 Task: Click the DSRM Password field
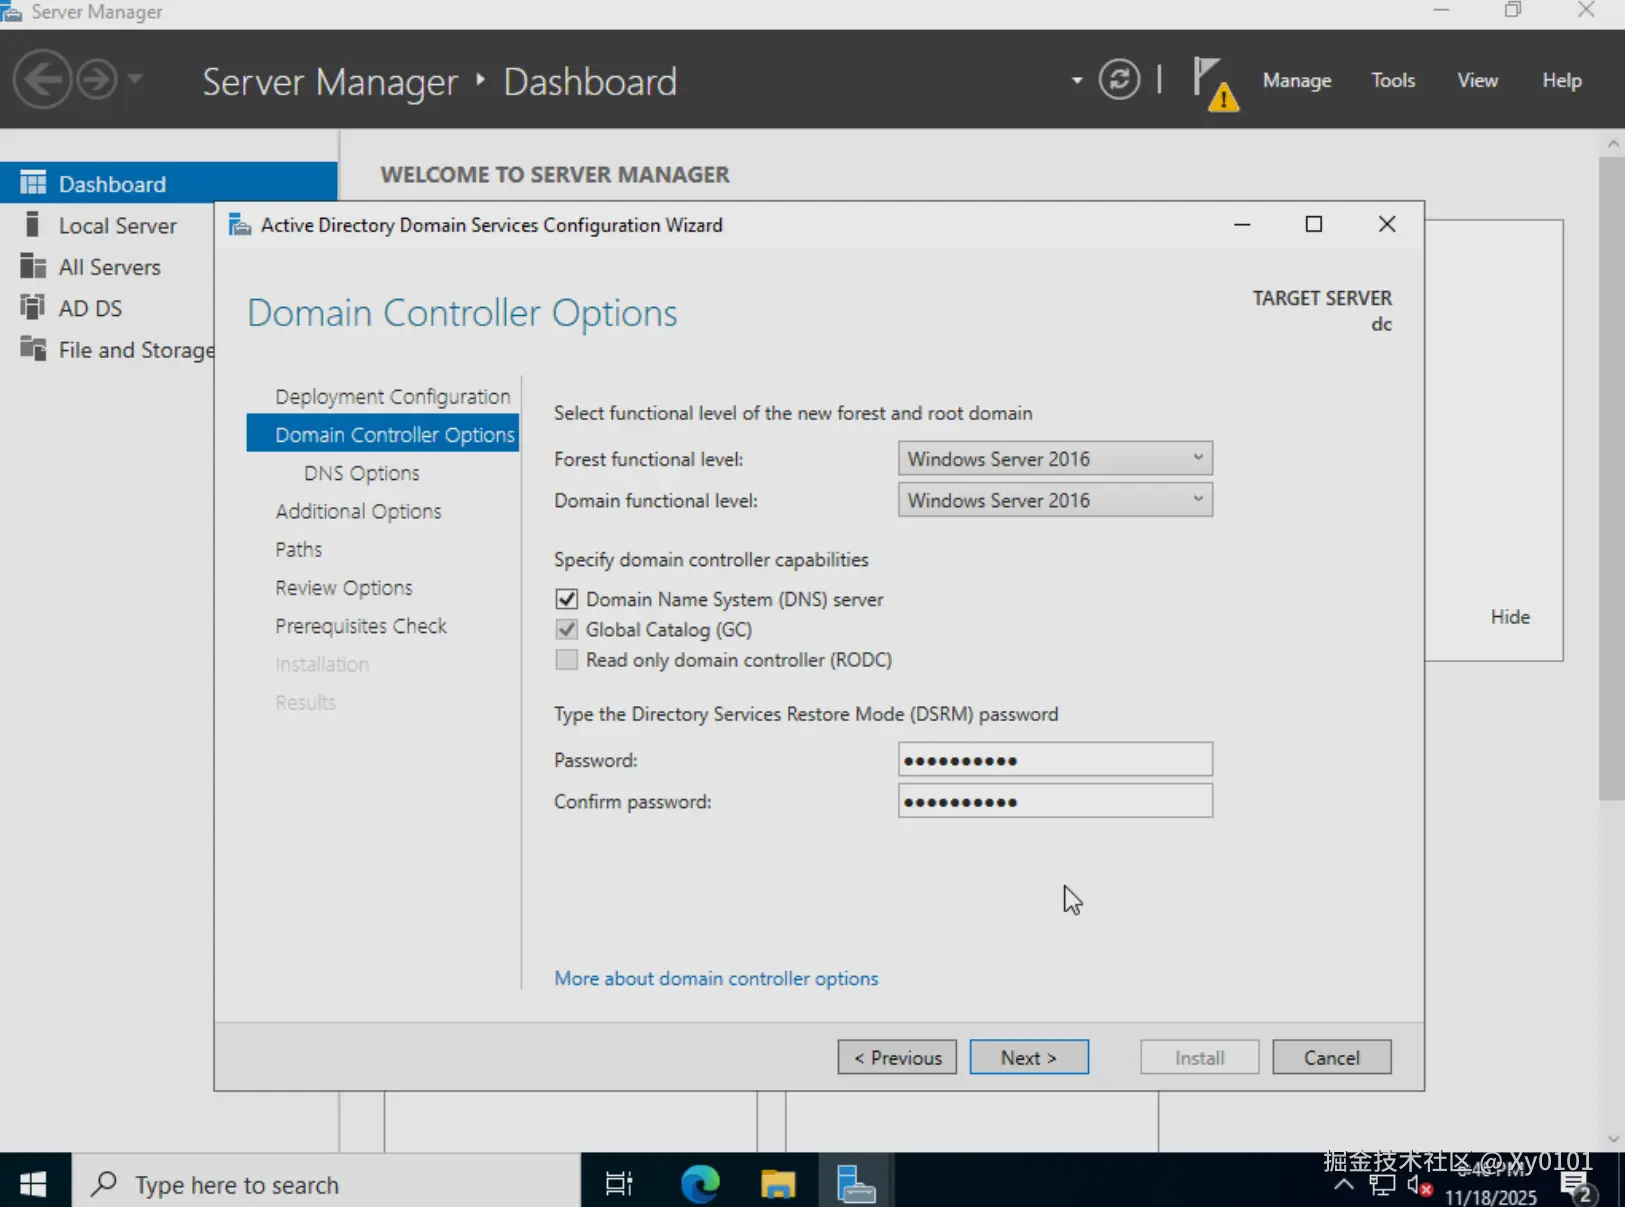[x=1055, y=759]
